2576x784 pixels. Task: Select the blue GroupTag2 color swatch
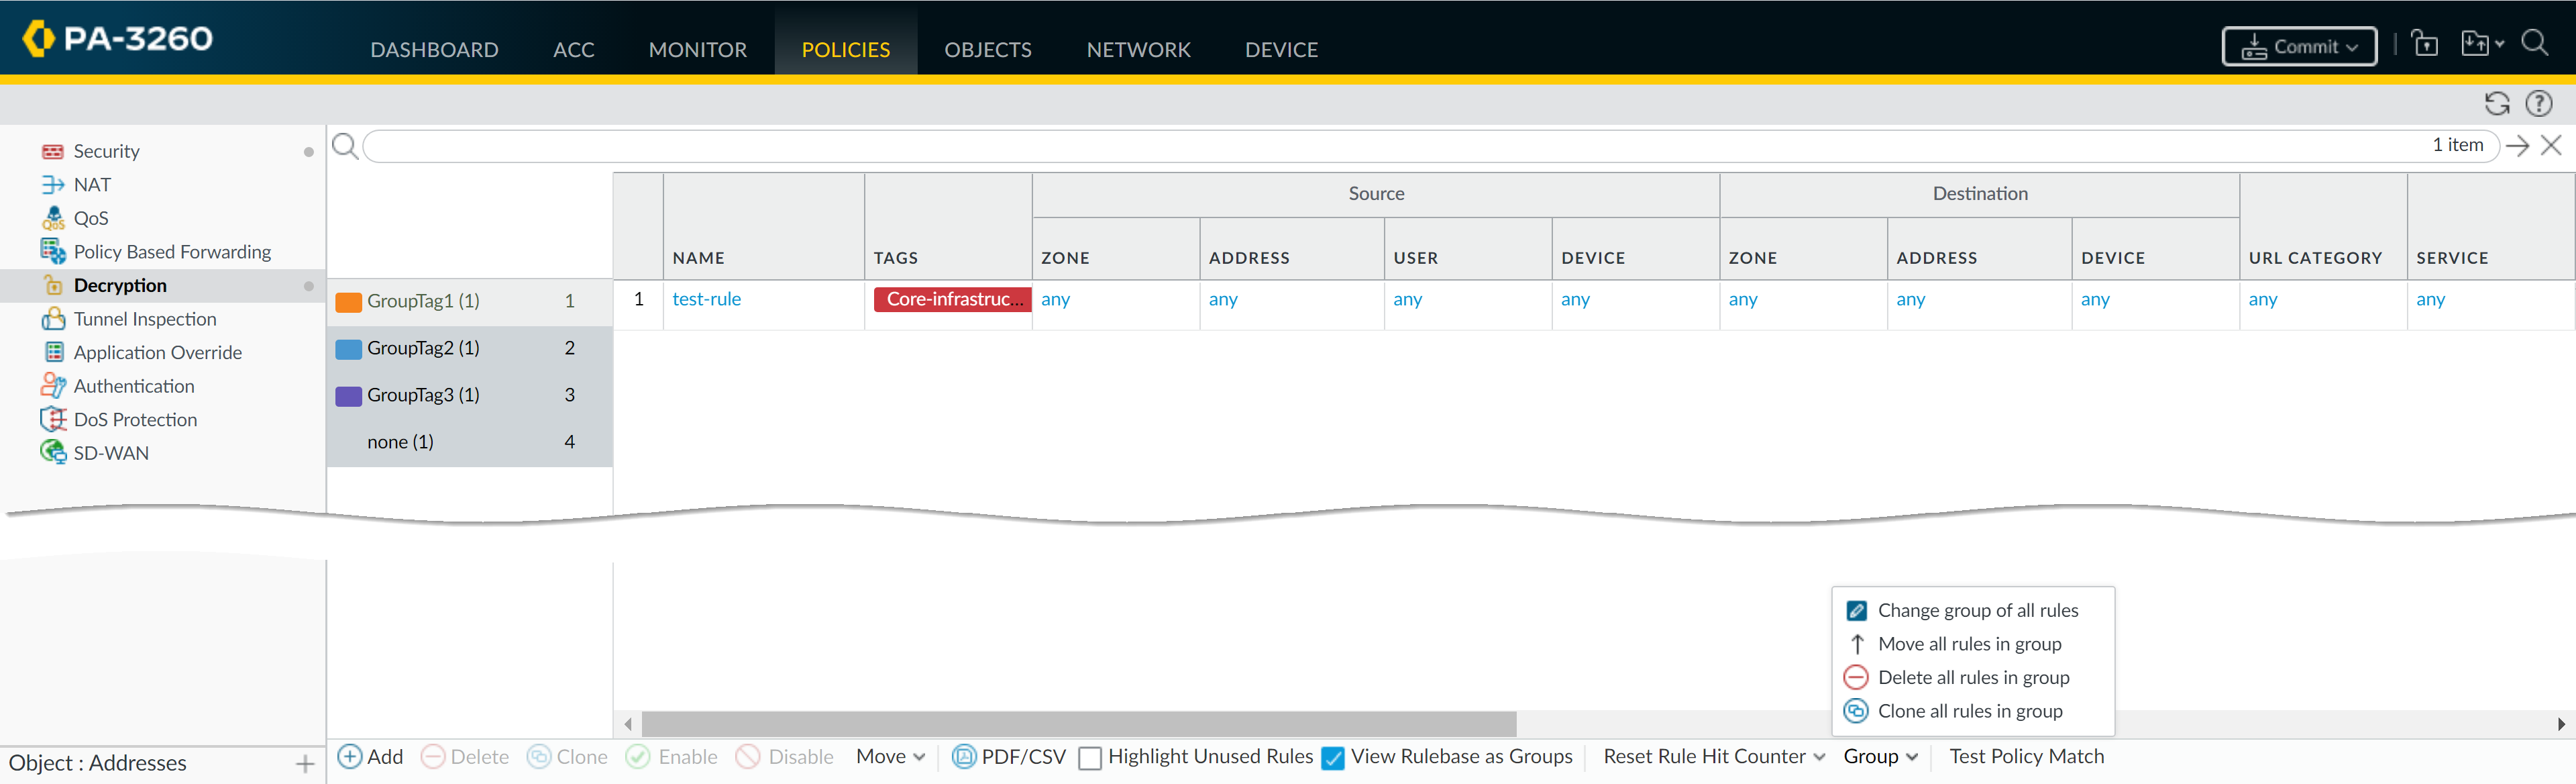[349, 348]
